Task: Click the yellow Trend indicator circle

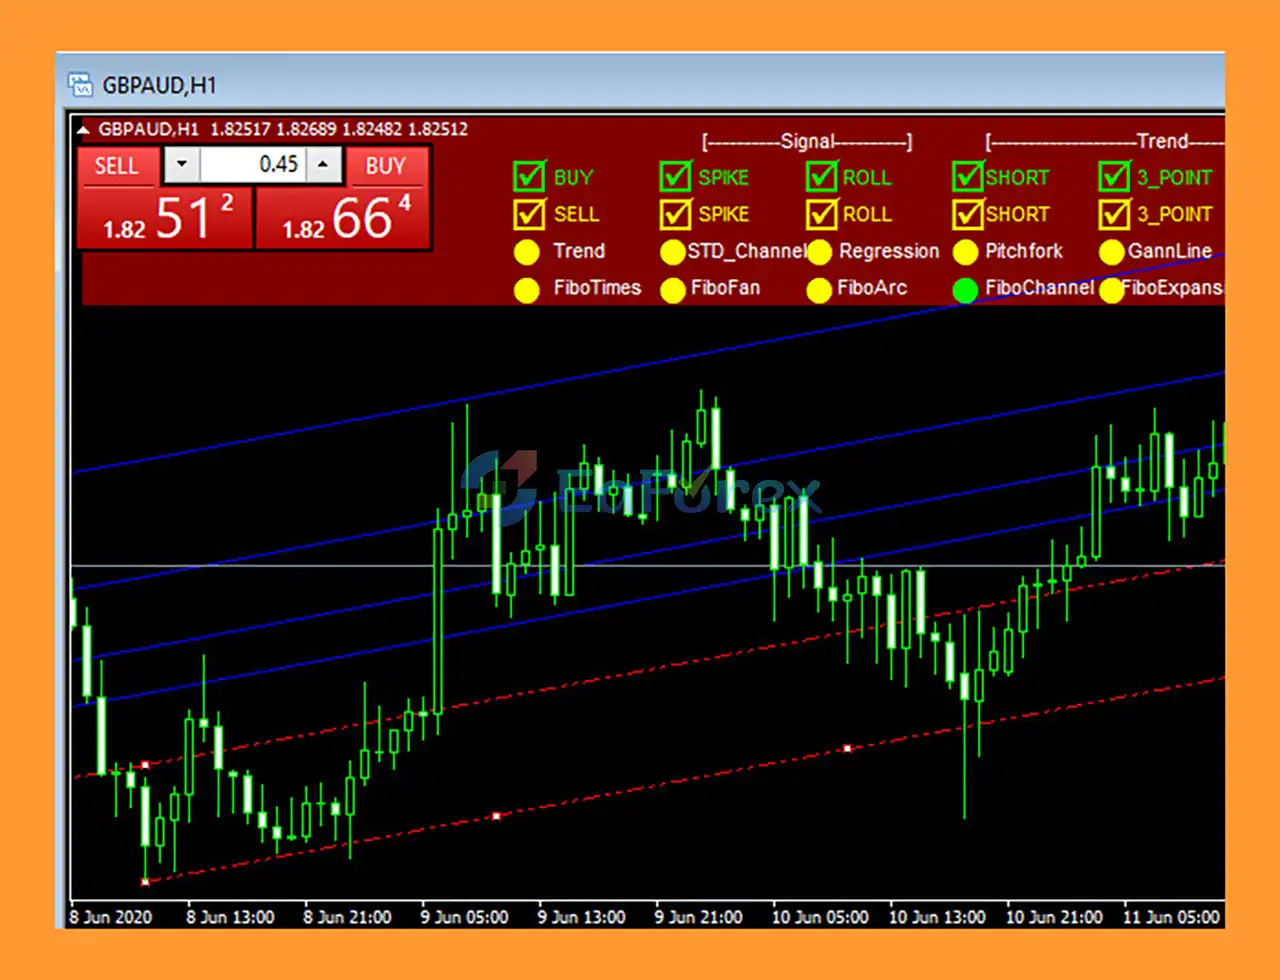Action: [x=526, y=252]
